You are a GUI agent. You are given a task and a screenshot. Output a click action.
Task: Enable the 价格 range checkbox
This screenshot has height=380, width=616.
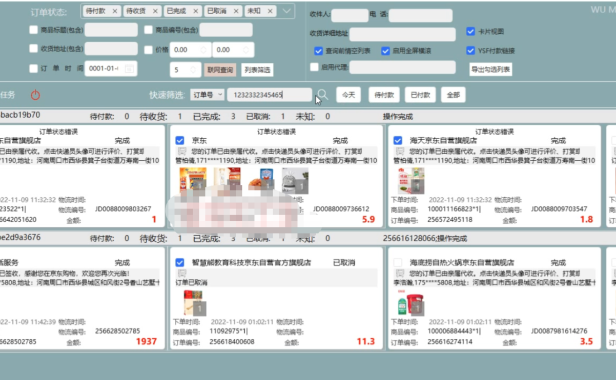click(x=148, y=50)
